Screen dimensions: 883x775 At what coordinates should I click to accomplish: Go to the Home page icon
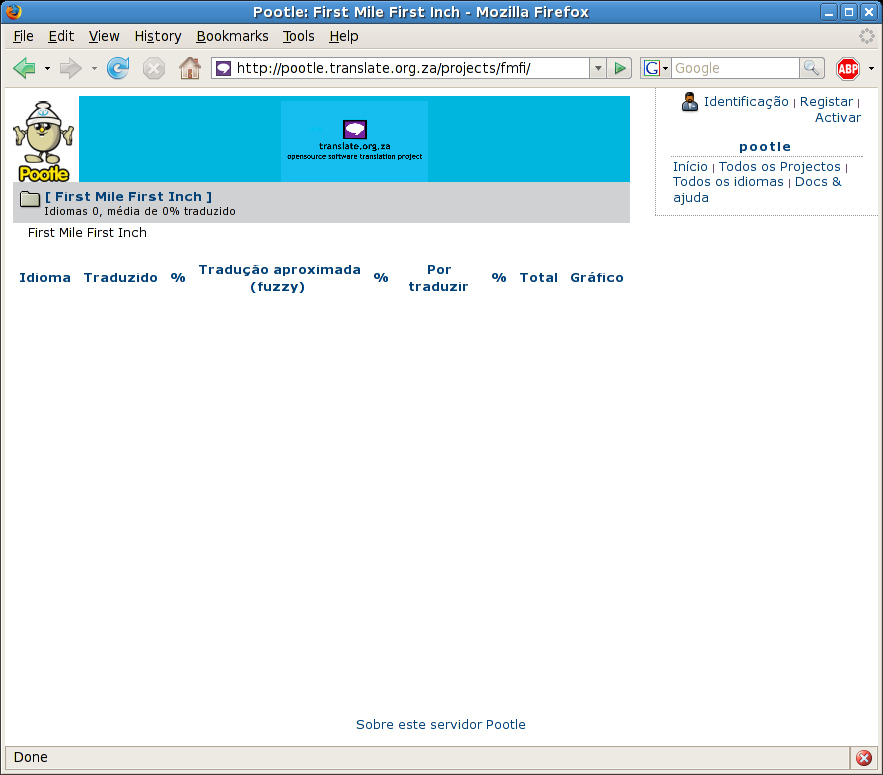tap(190, 68)
